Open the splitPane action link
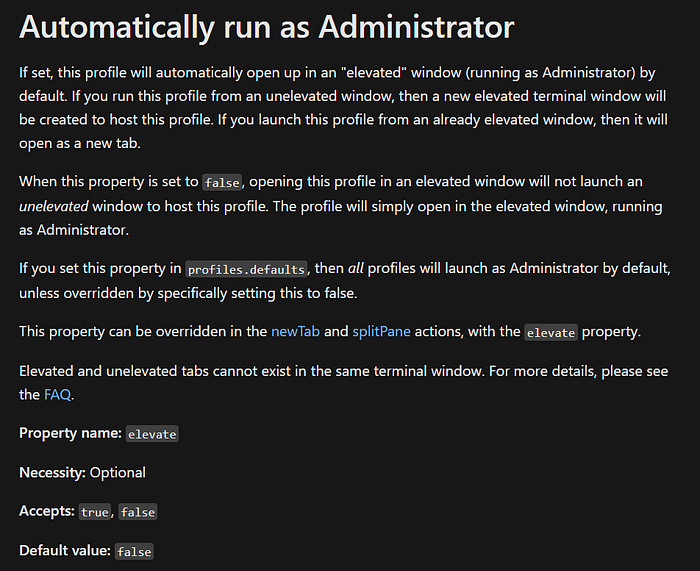This screenshot has width=700, height=571. click(x=381, y=331)
